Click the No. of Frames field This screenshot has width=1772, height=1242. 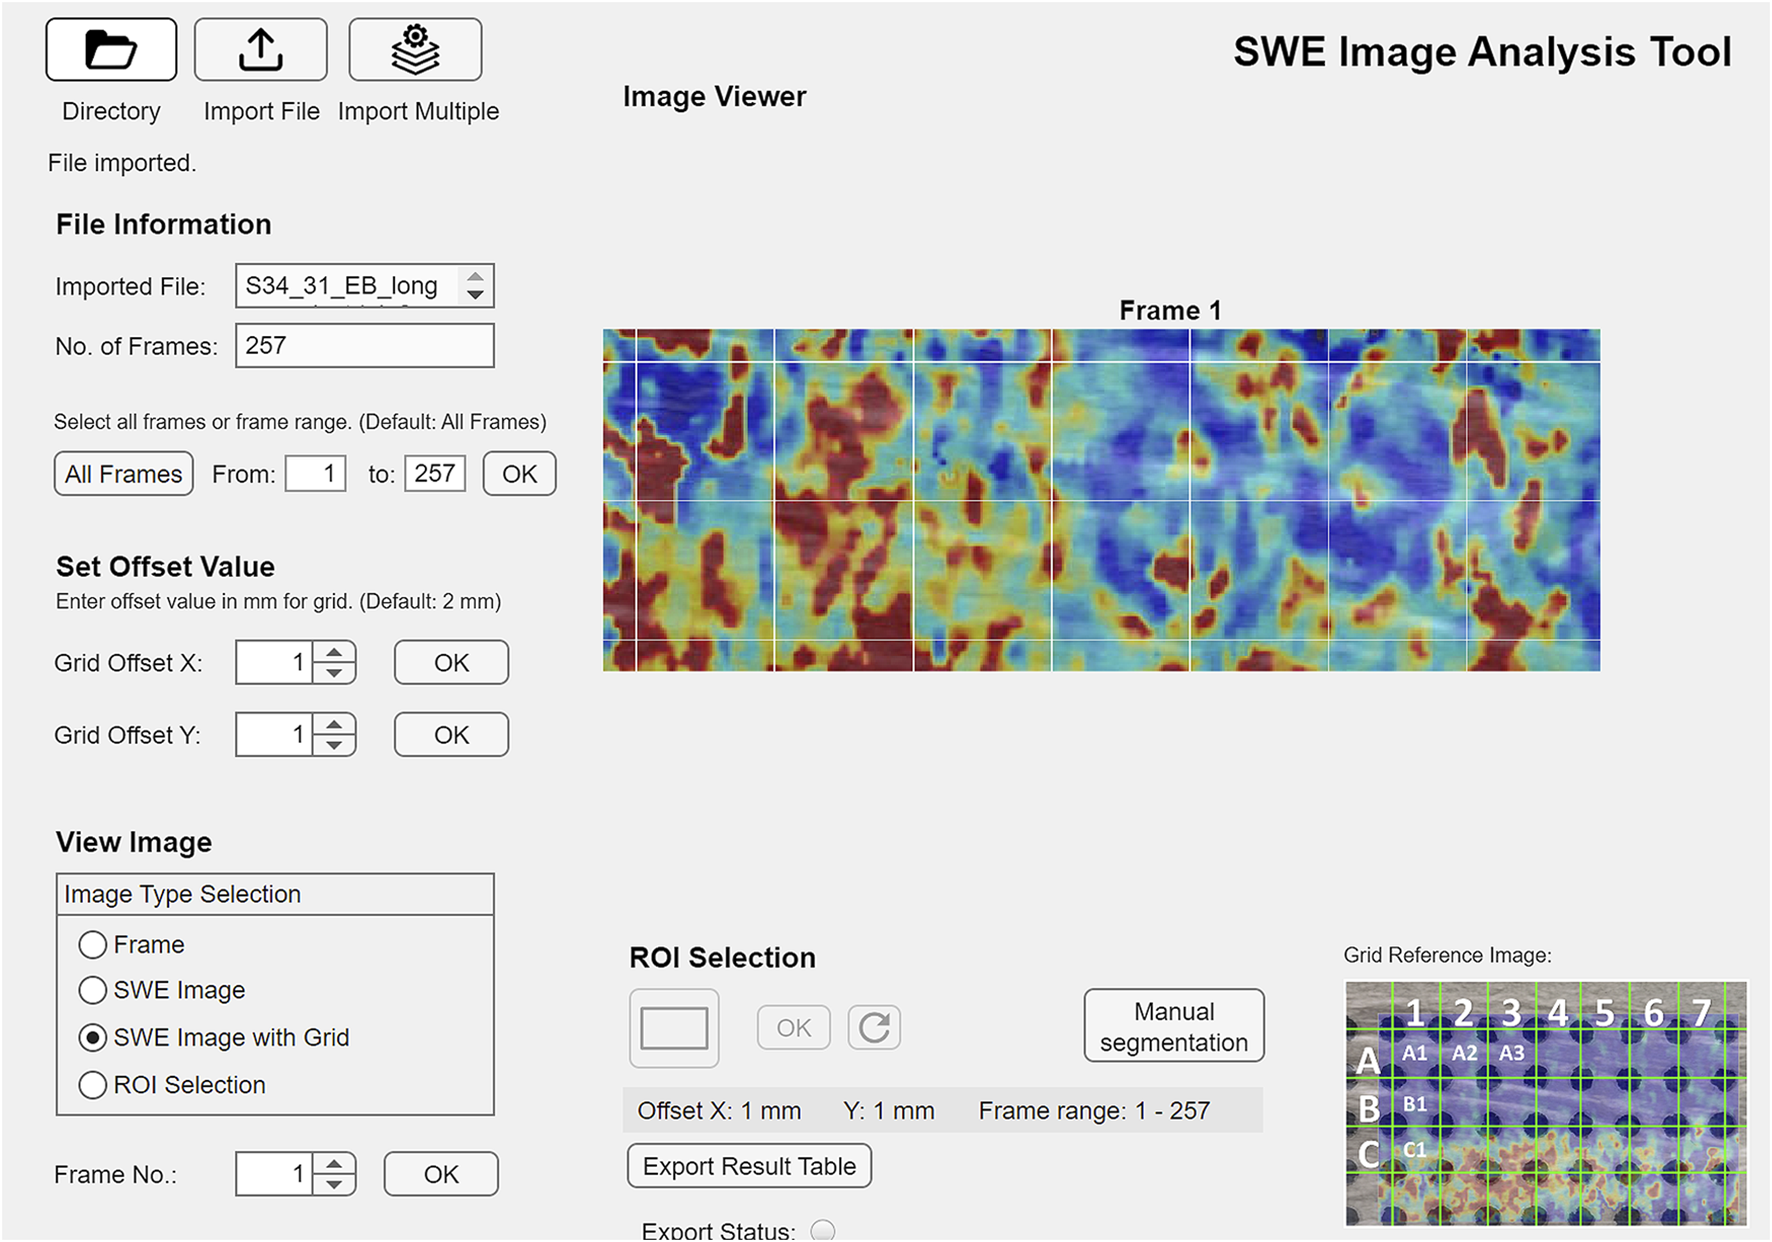coord(364,346)
